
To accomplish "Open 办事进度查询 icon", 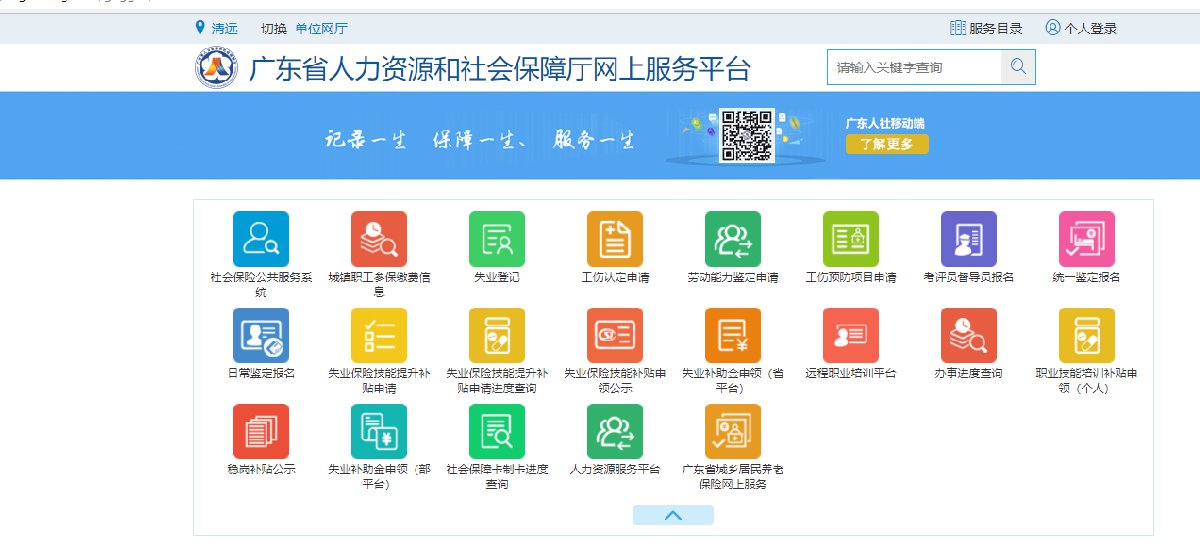I will pos(969,335).
